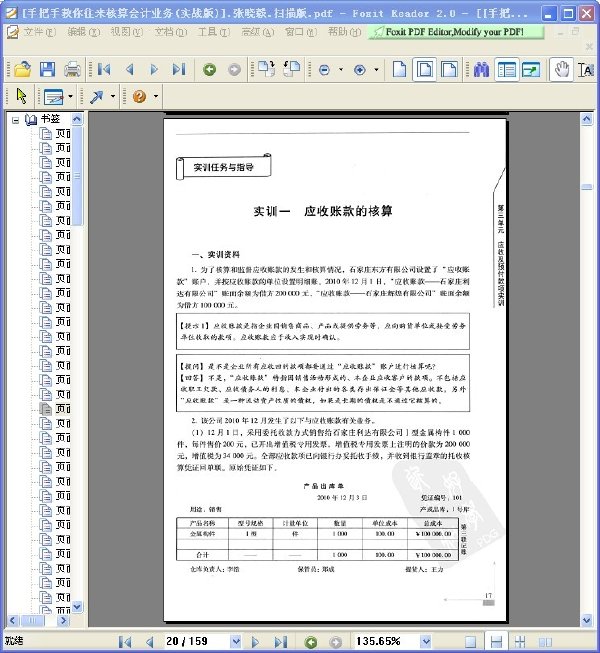The width and height of the screenshot is (600, 653).
Task: Save the document with floppy icon
Action: [47, 69]
